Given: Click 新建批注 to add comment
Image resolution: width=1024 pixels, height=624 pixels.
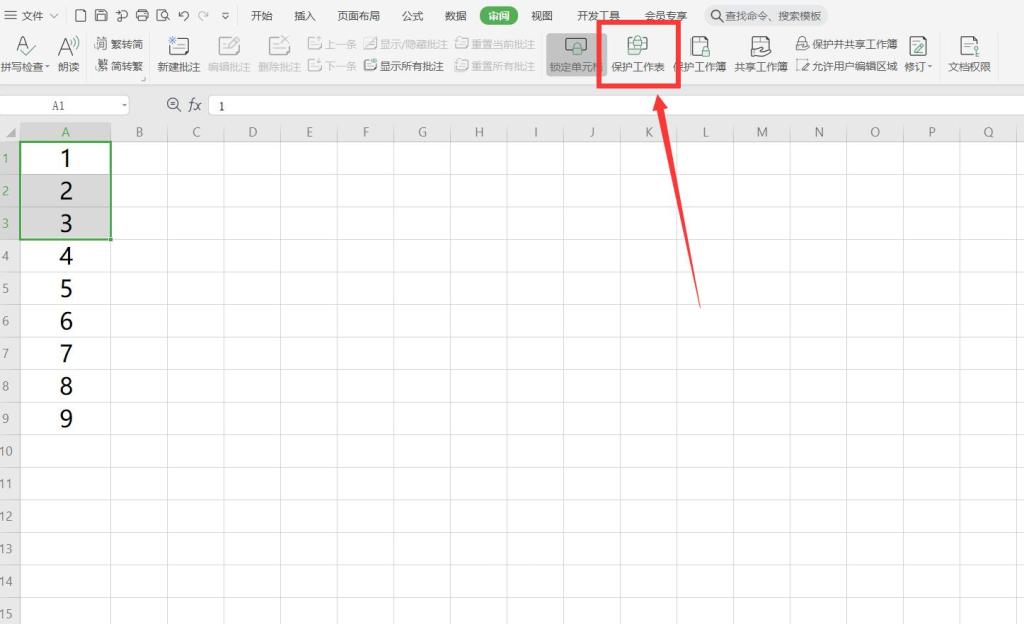Looking at the screenshot, I should pos(178,54).
